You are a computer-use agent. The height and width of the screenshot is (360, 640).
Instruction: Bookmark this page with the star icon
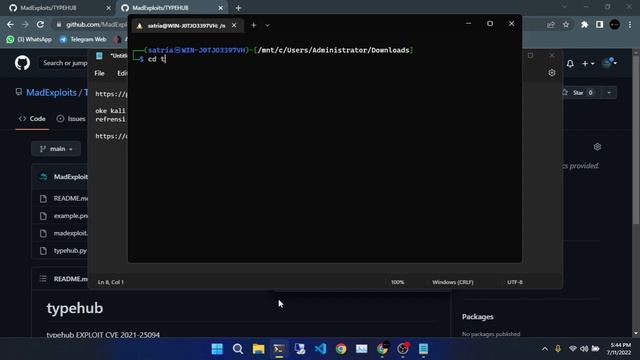tap(566, 24)
